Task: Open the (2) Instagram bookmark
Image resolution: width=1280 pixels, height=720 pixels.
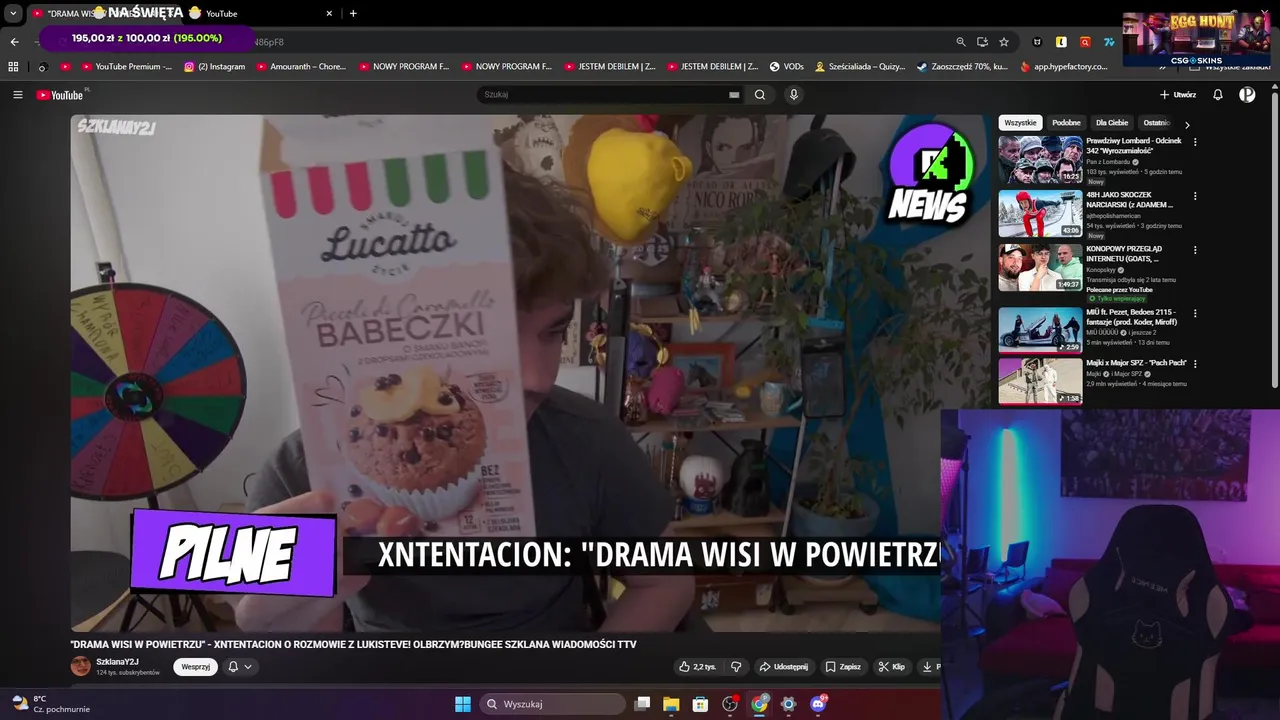Action: (214, 67)
